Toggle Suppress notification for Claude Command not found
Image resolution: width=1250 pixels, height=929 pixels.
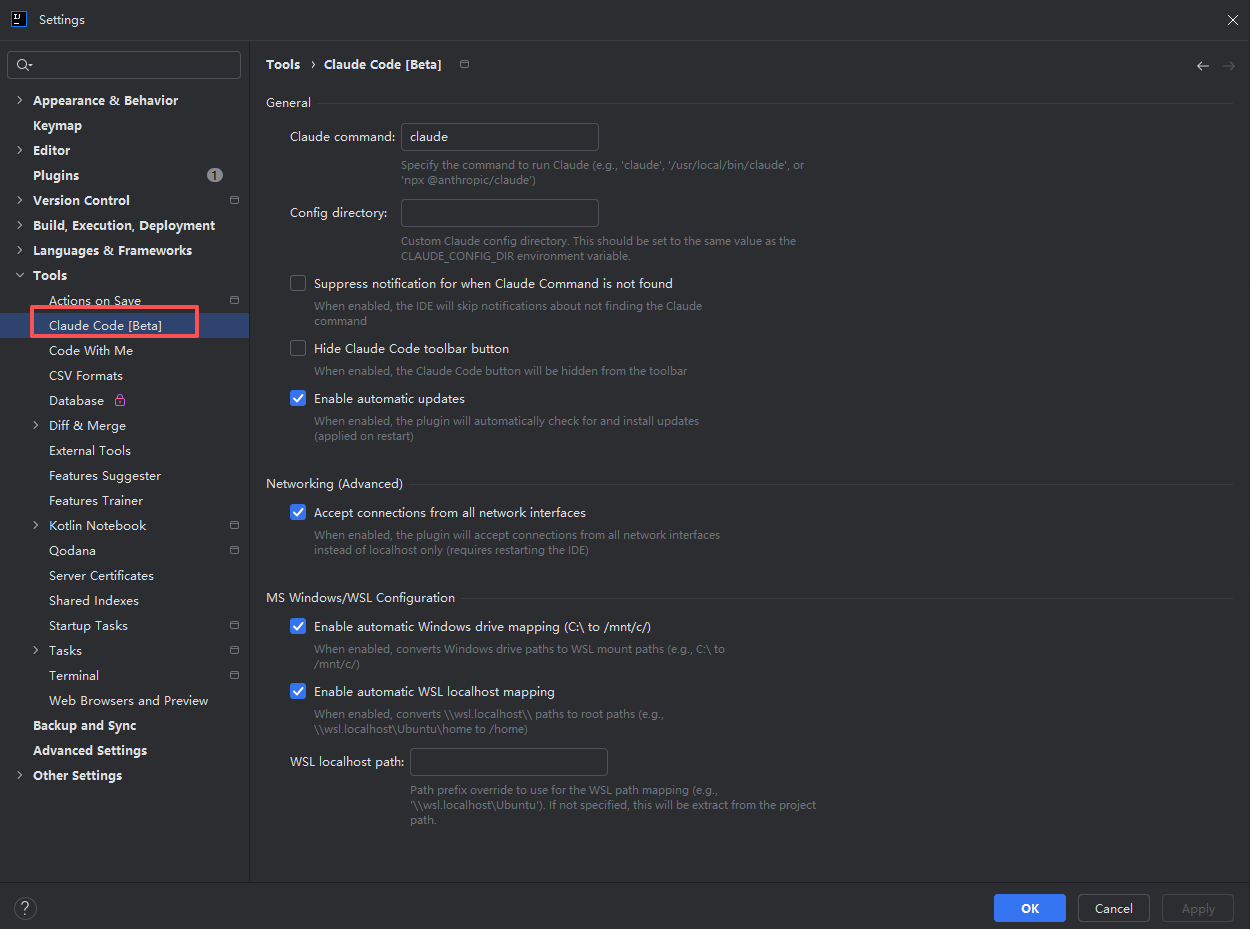pos(298,283)
